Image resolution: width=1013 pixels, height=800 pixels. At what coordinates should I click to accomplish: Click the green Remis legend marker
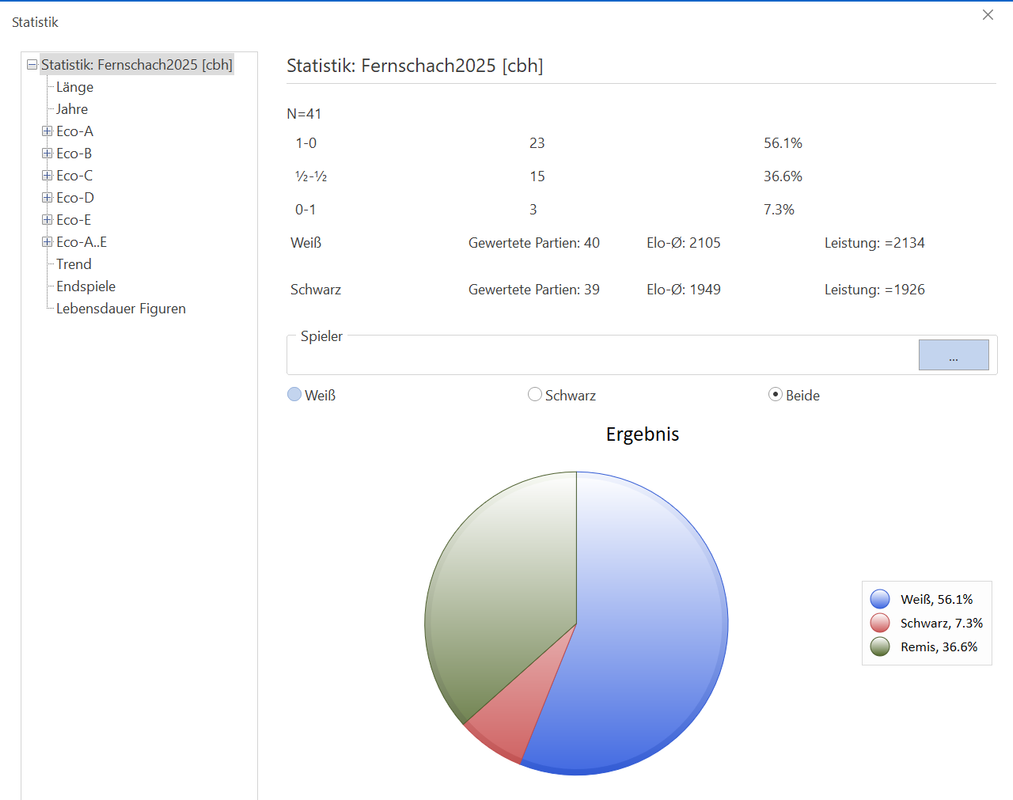pyautogui.click(x=880, y=647)
